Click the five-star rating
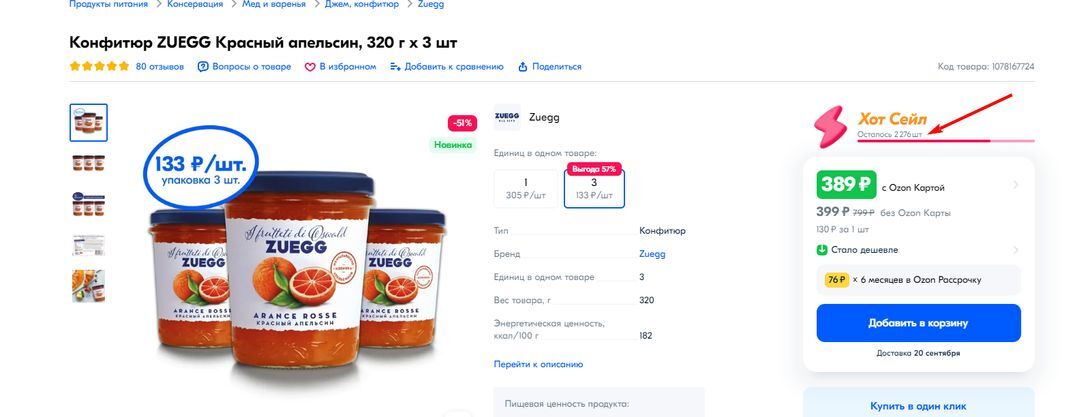The width and height of the screenshot is (1090, 417). coord(99,67)
